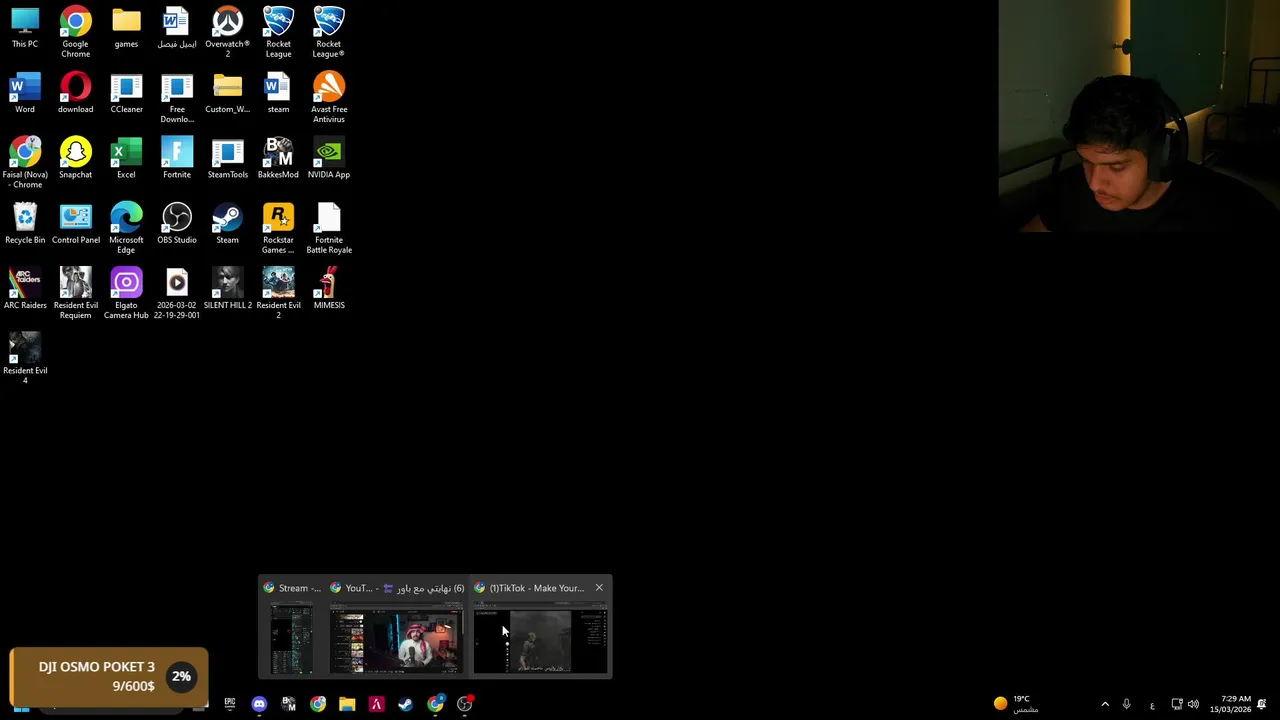The width and height of the screenshot is (1280, 720).
Task: Select the Overwatch 2 shortcut
Action: 227,32
